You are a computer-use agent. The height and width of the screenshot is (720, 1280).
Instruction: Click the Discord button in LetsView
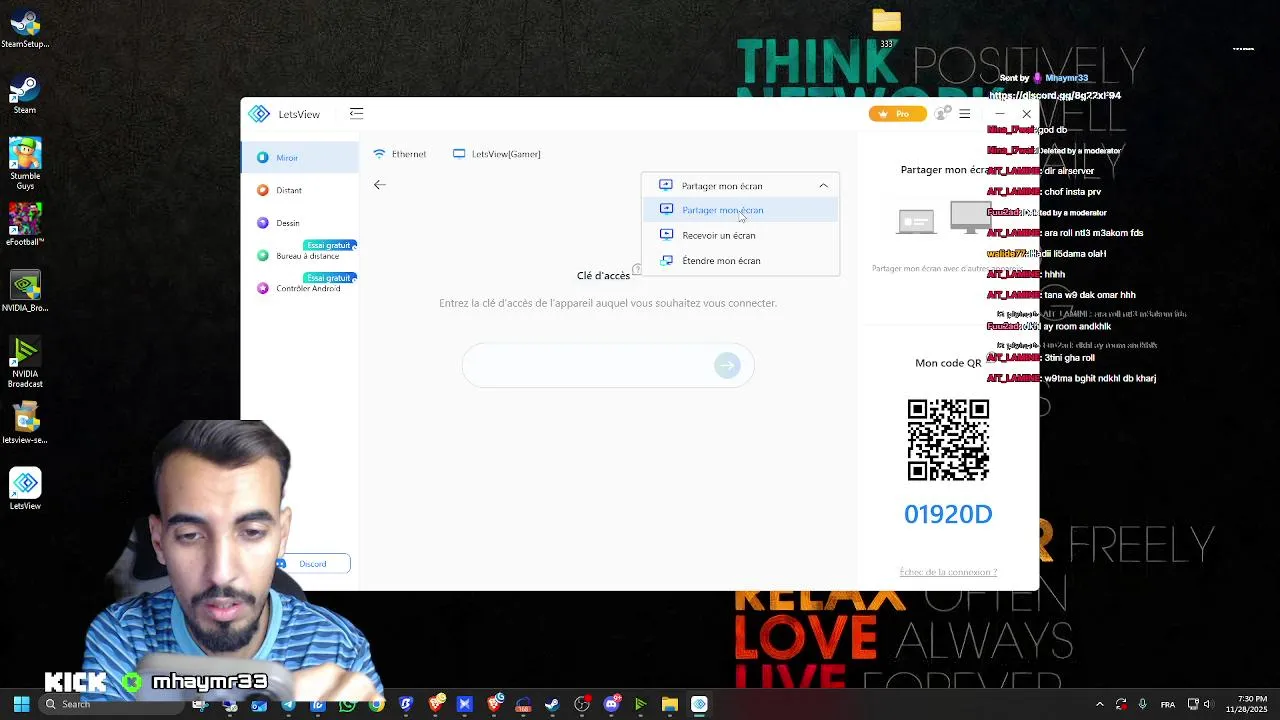(314, 564)
